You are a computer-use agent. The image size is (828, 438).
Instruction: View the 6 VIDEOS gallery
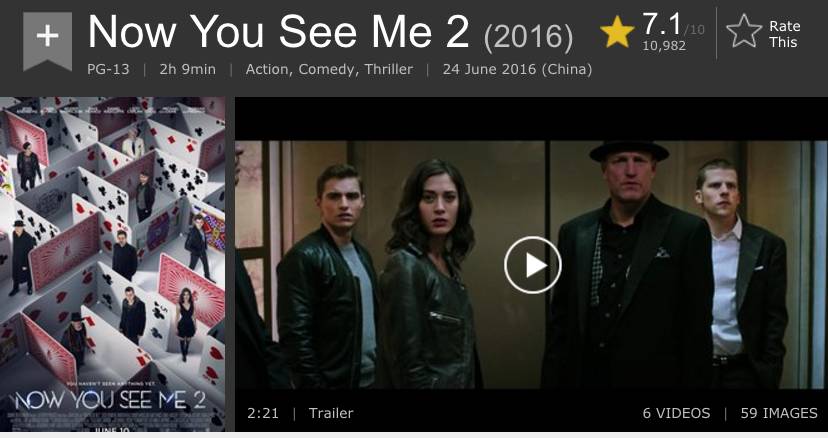676,413
